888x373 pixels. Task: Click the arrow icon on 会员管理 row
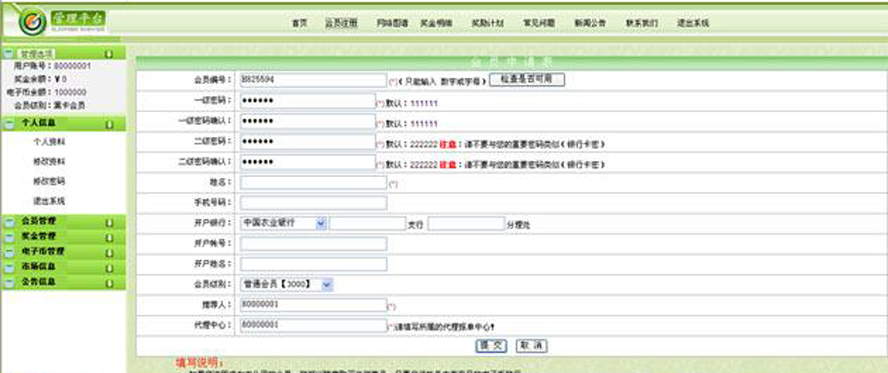pos(108,222)
